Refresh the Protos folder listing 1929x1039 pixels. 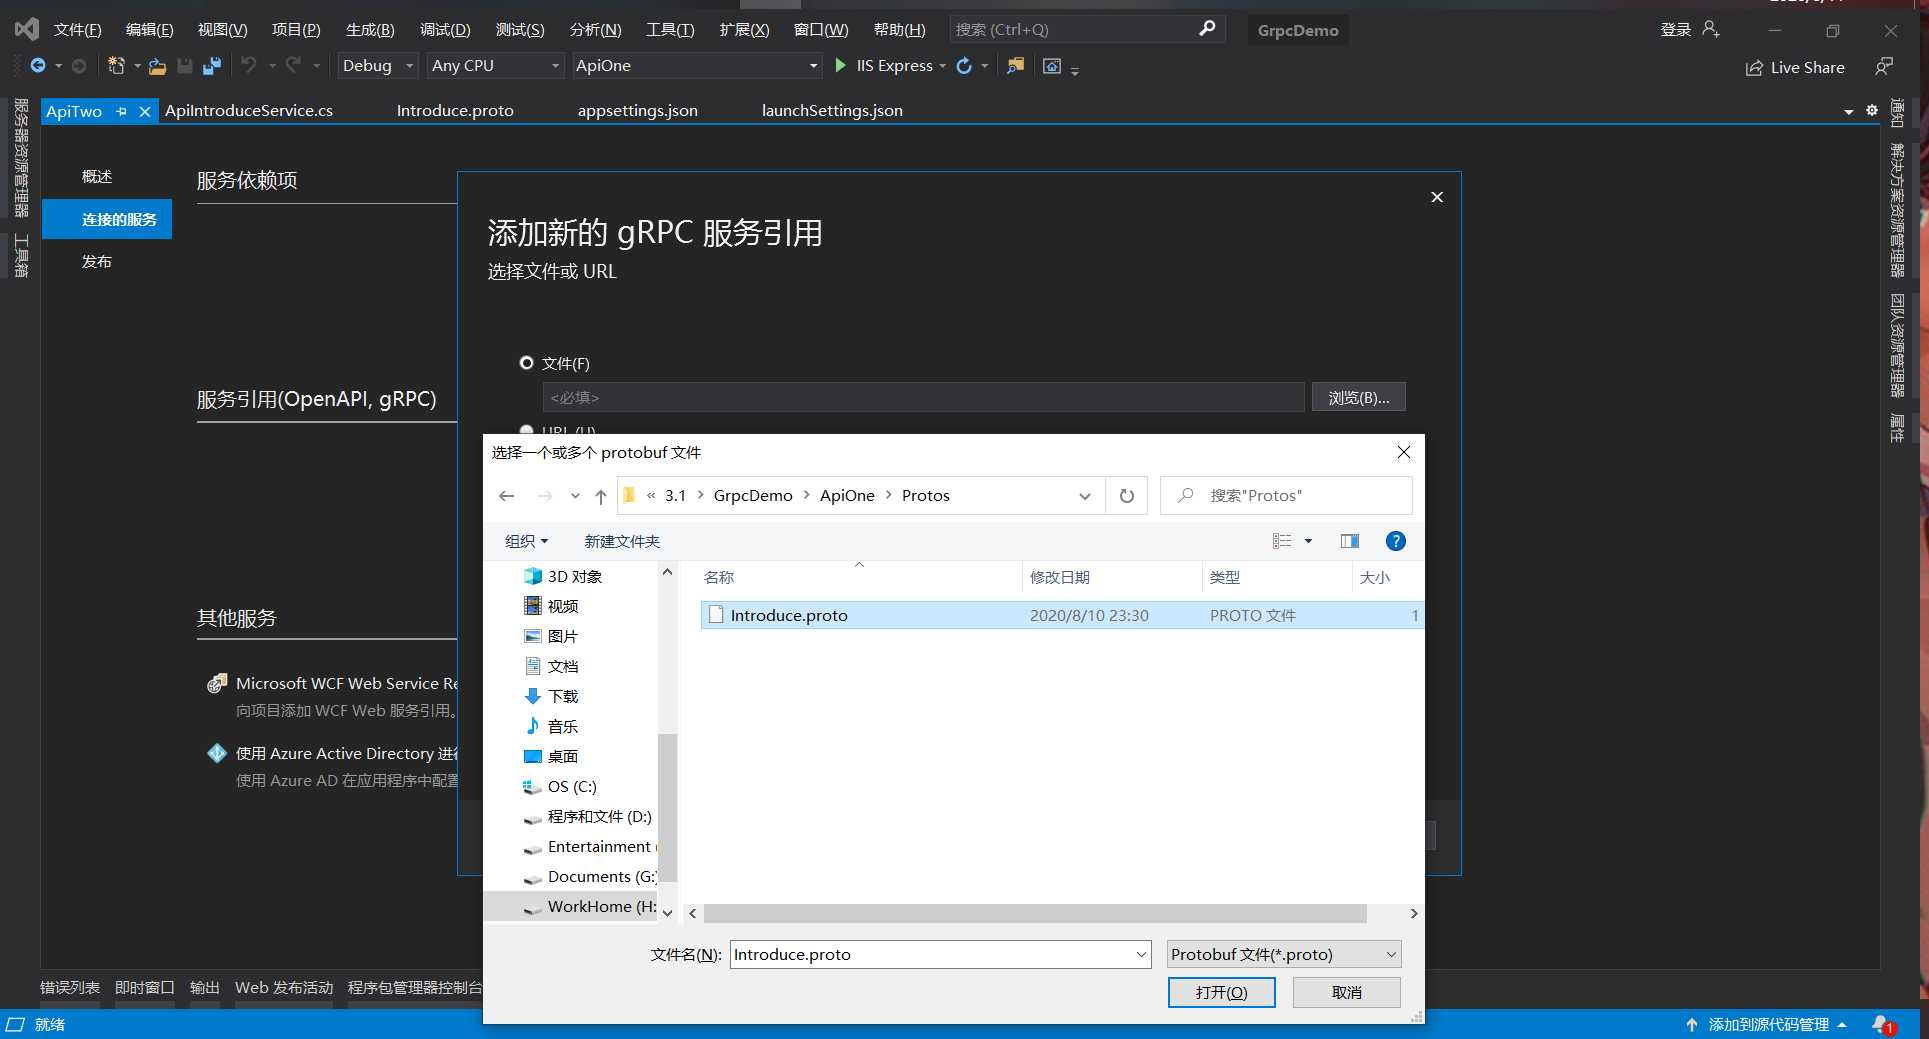(1127, 496)
